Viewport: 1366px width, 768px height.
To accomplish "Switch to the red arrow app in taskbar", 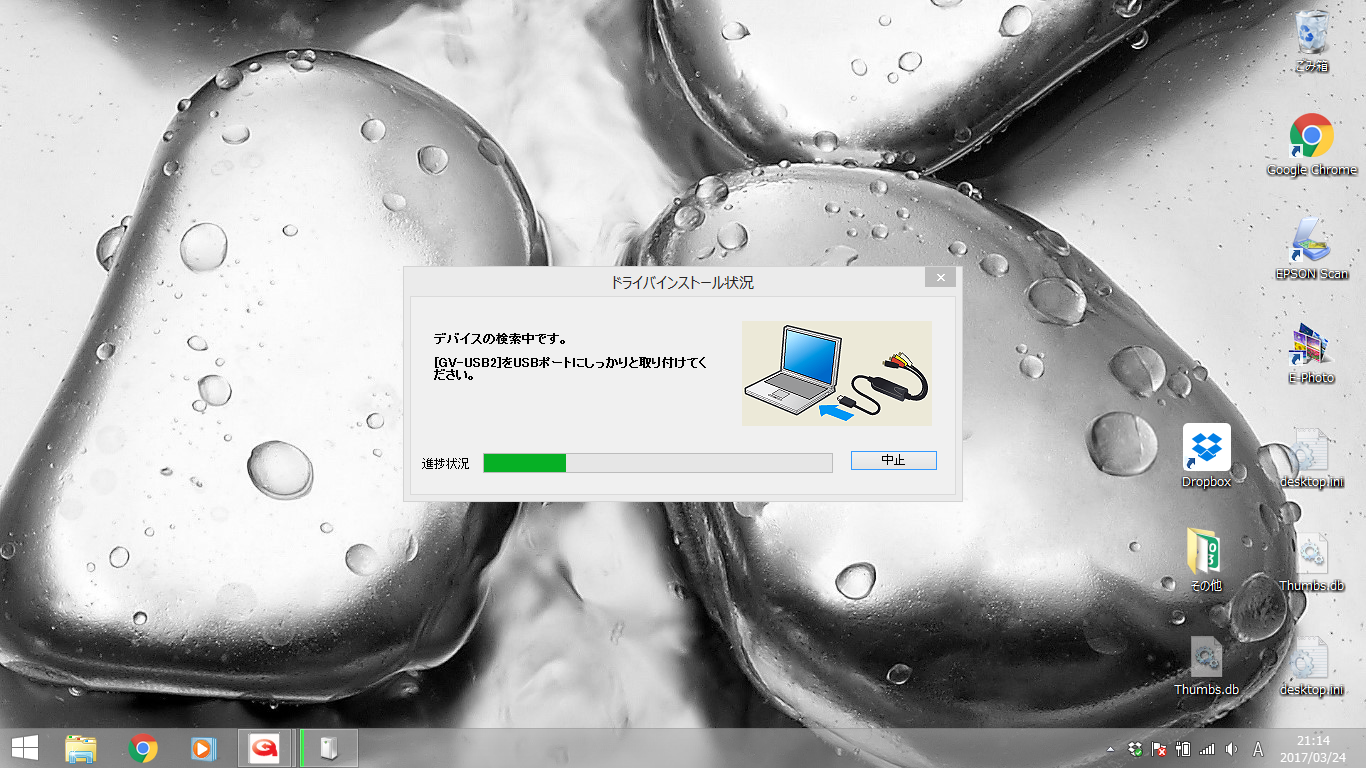I will point(265,748).
